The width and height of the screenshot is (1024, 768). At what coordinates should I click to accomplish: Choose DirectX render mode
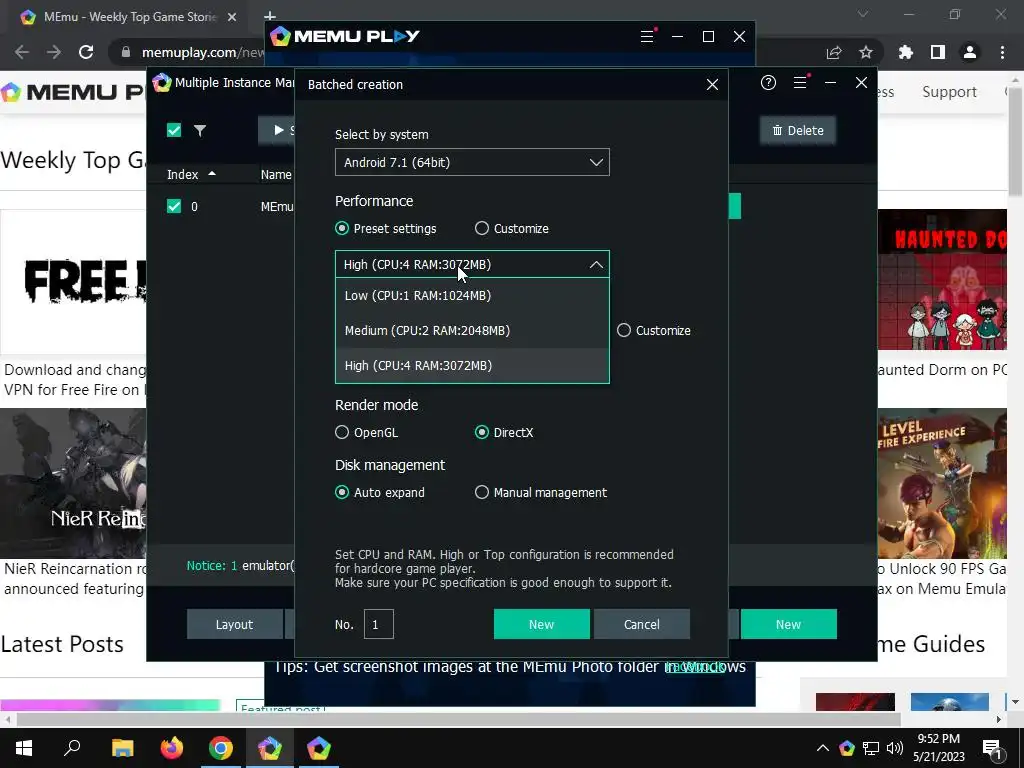click(481, 432)
